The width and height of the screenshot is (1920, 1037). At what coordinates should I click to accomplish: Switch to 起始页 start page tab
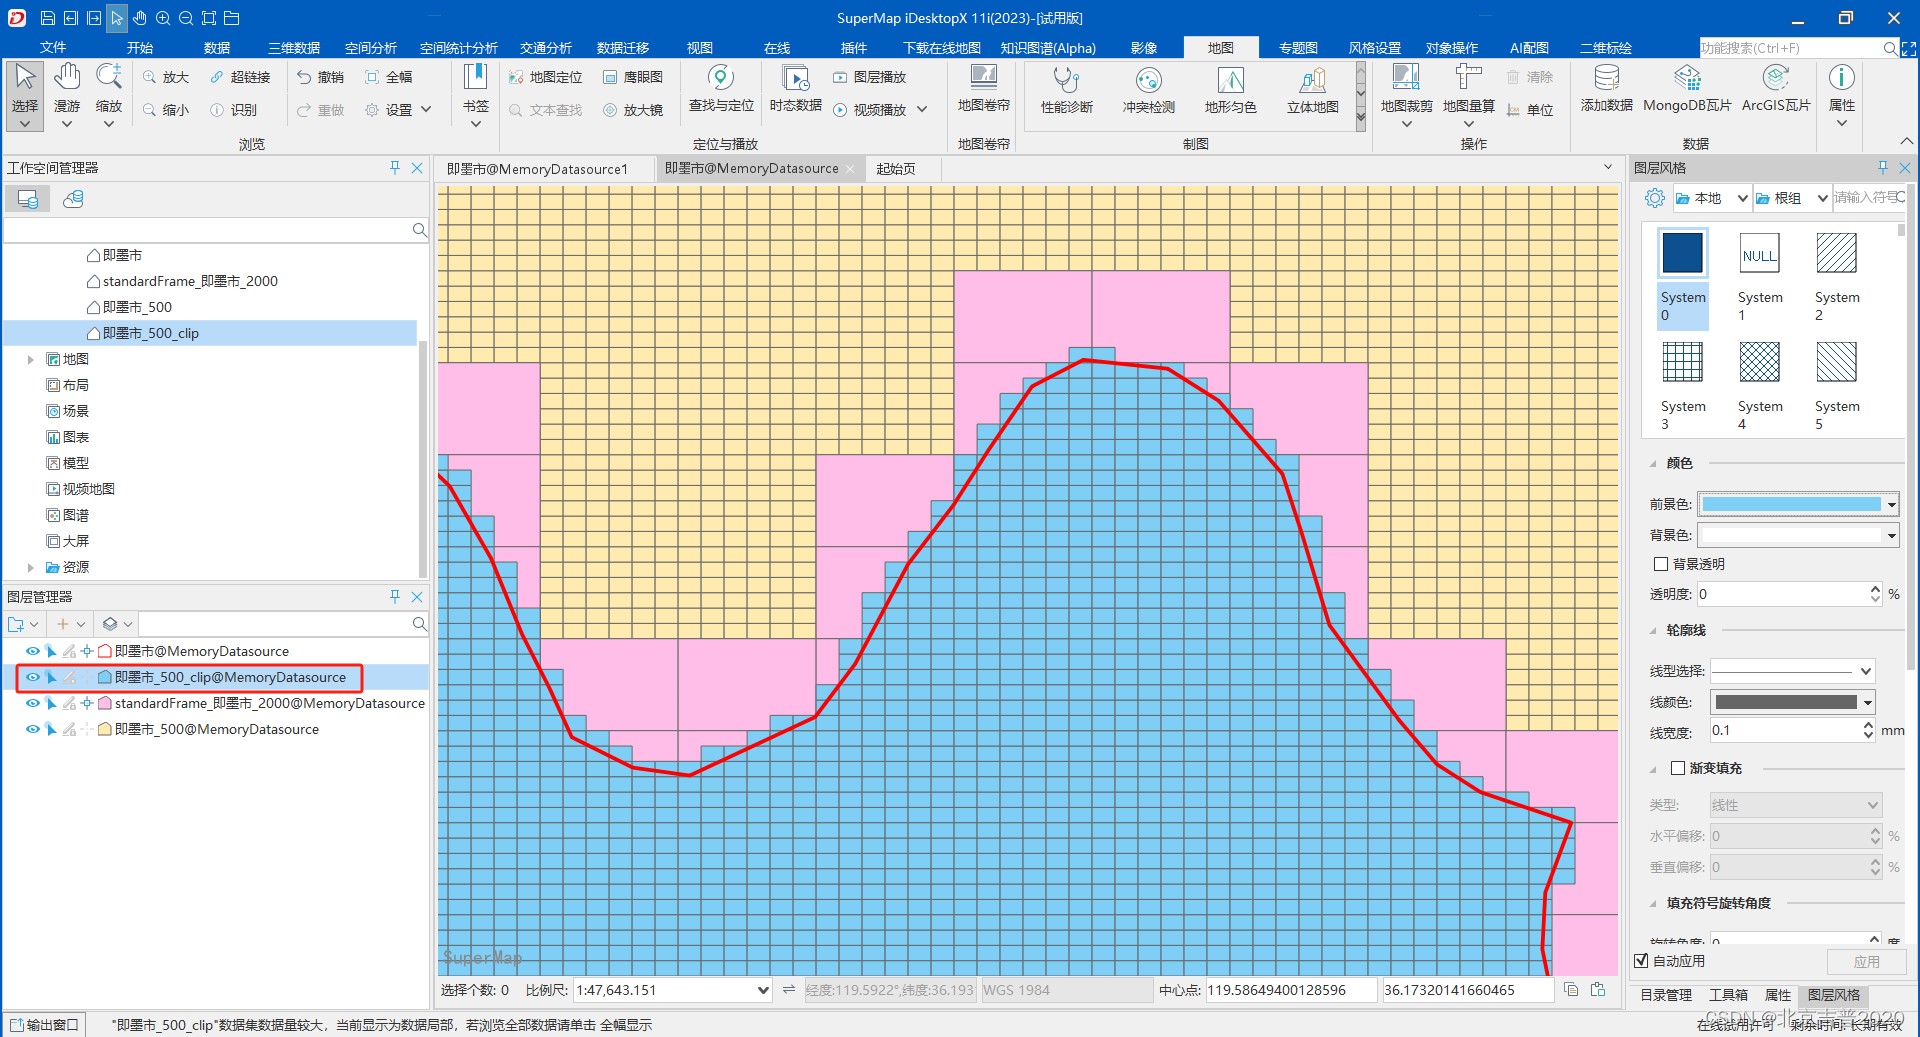tap(896, 169)
